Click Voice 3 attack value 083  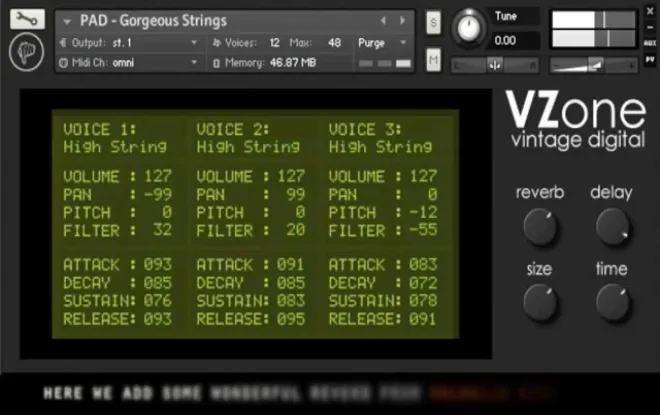423,265
